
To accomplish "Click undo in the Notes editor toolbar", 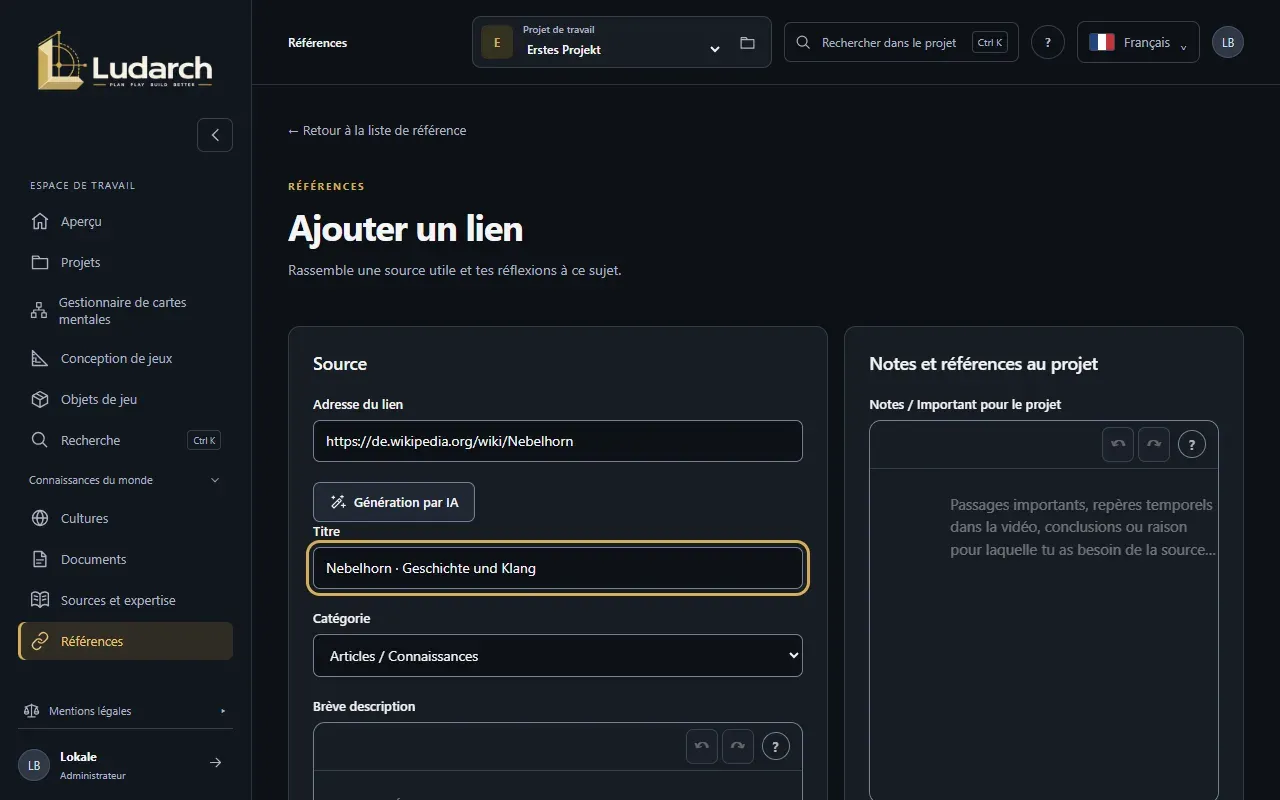I will tap(1118, 444).
